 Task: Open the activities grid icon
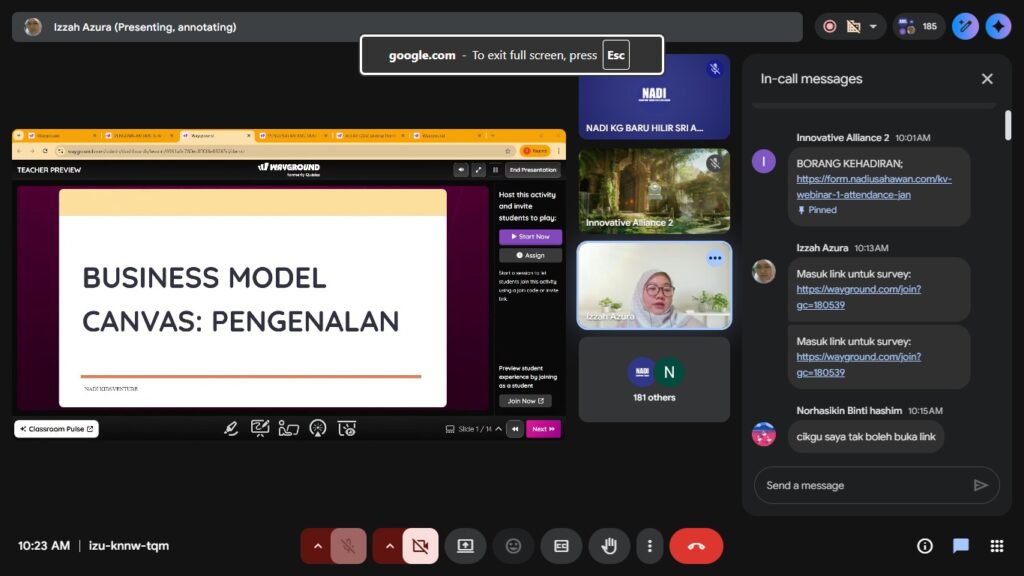(996, 546)
